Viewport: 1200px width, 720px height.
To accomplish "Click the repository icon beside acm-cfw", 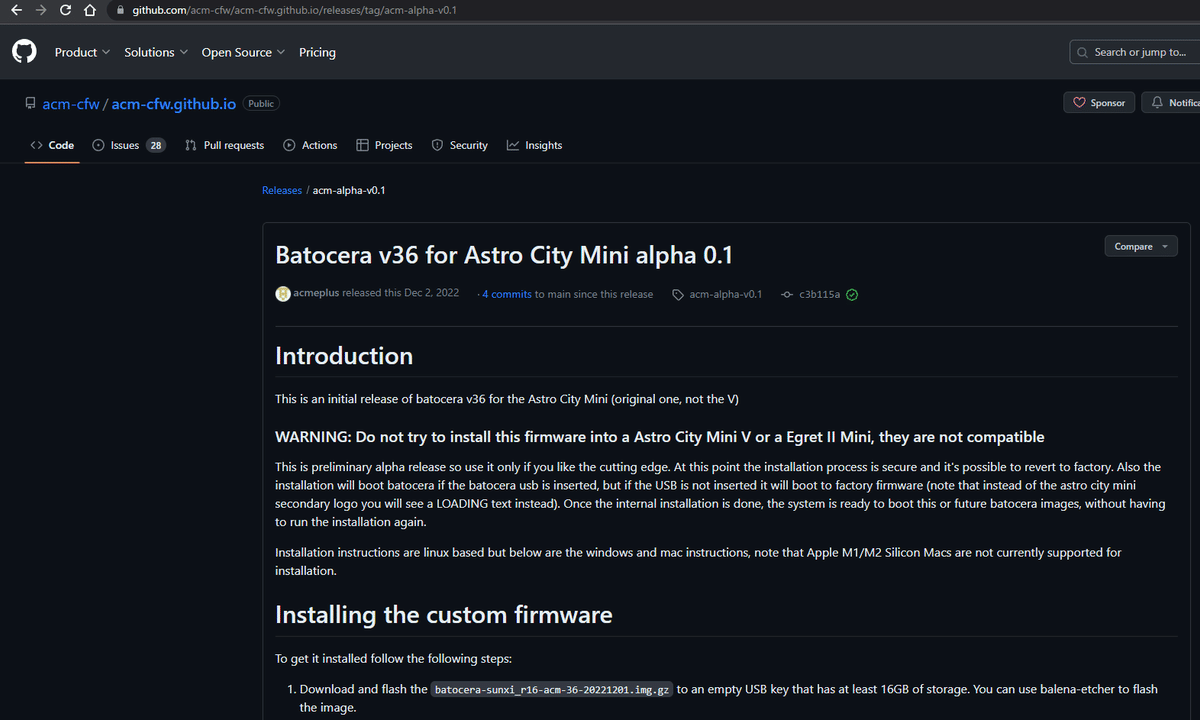I will (x=31, y=103).
